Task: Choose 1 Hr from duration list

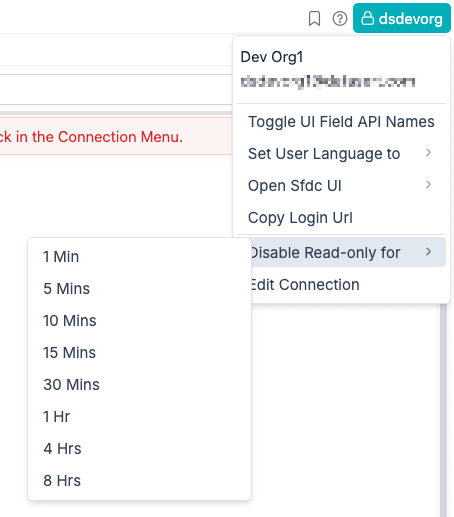Action: point(139,417)
